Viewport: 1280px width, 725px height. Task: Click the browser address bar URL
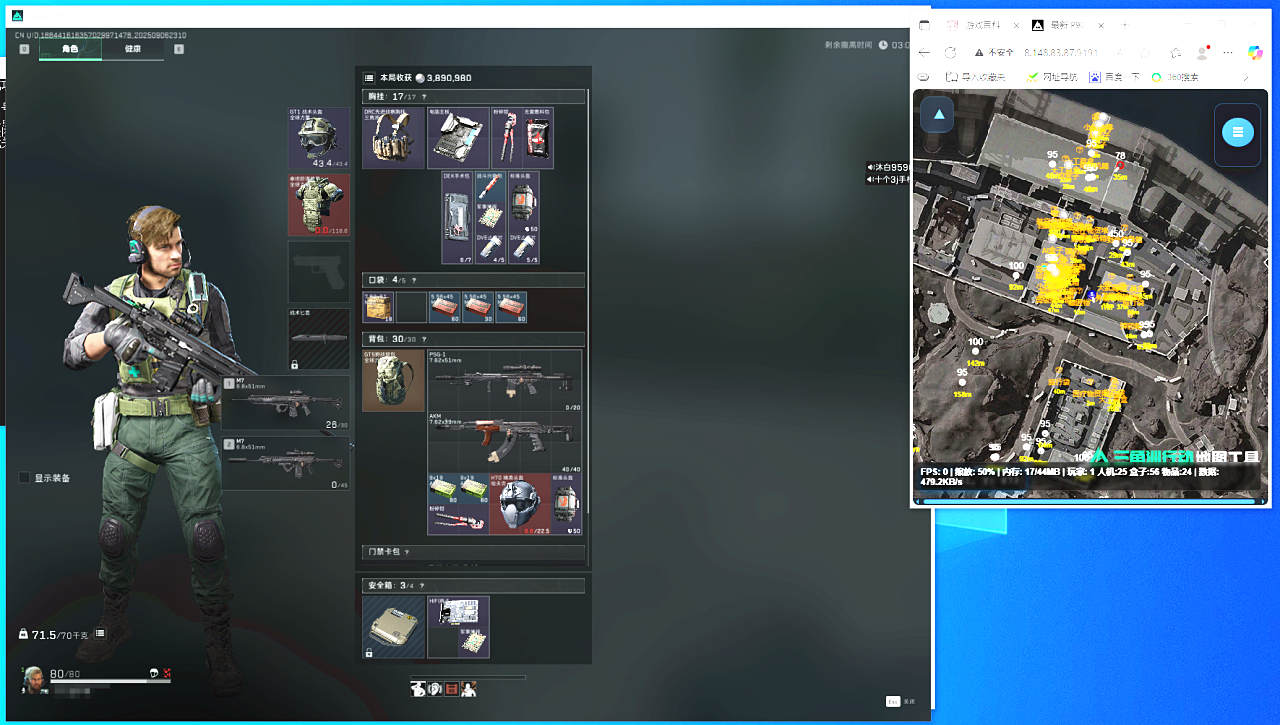1061,52
